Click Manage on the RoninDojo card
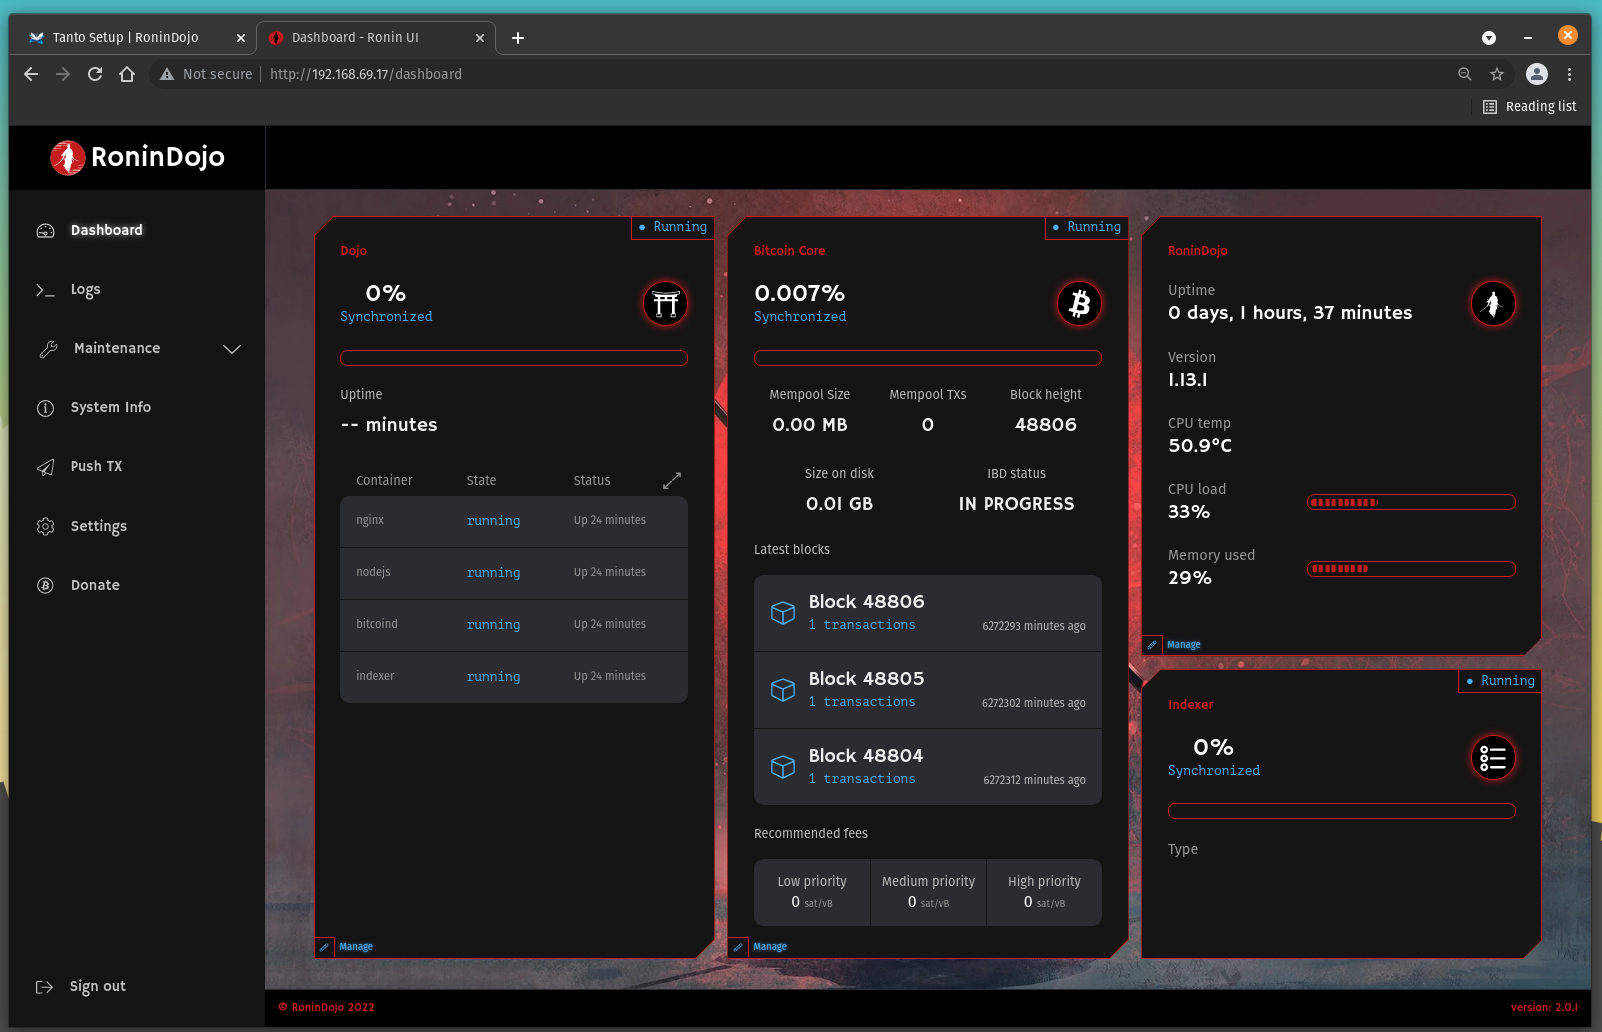 (1184, 645)
